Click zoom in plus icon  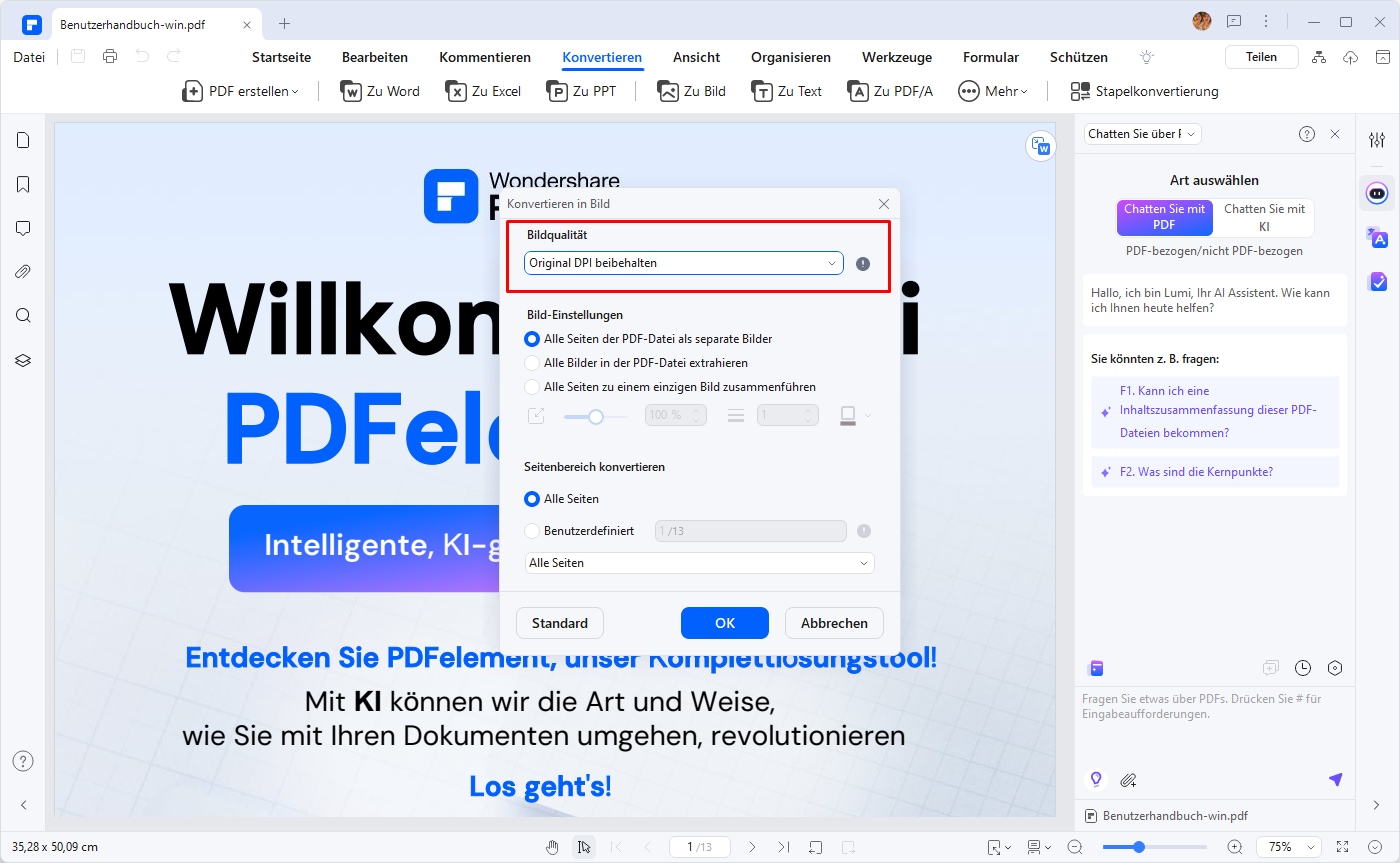click(x=1235, y=847)
